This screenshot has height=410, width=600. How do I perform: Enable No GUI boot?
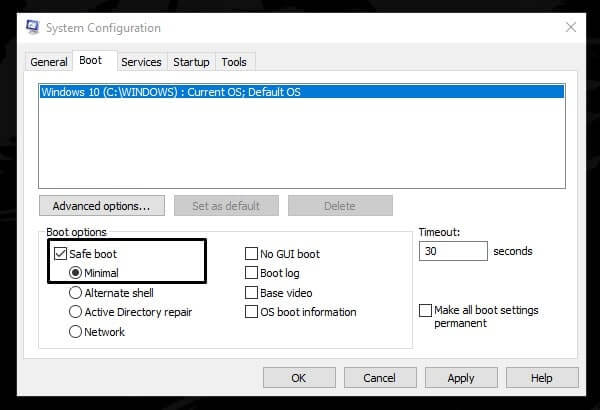tap(251, 253)
